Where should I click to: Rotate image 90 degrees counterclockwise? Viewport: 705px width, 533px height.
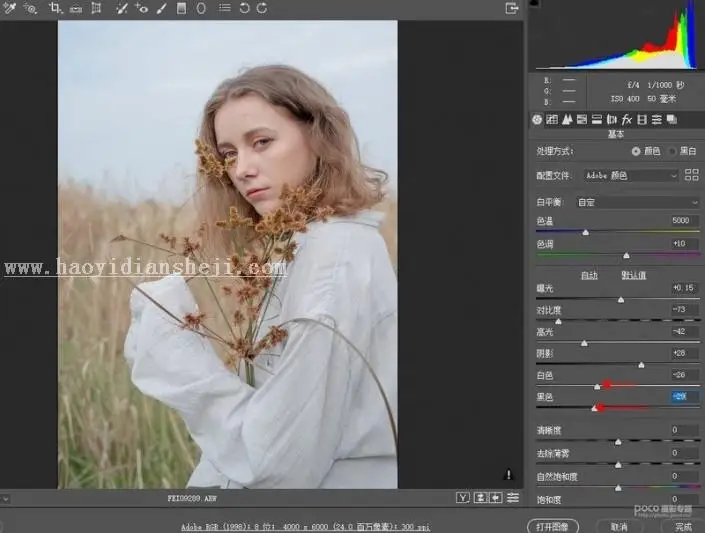pyautogui.click(x=244, y=8)
